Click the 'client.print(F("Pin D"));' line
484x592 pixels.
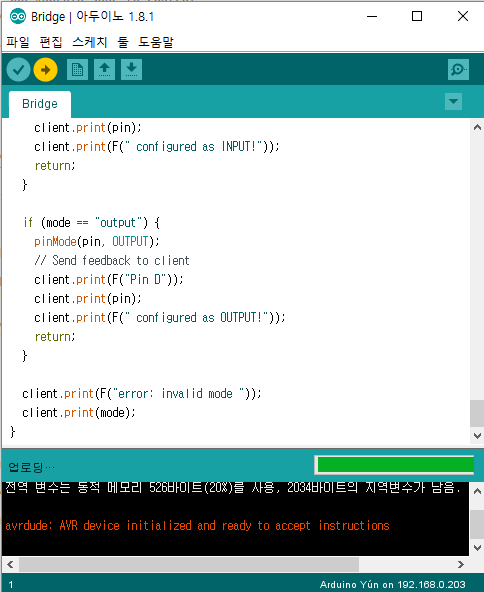pos(109,280)
